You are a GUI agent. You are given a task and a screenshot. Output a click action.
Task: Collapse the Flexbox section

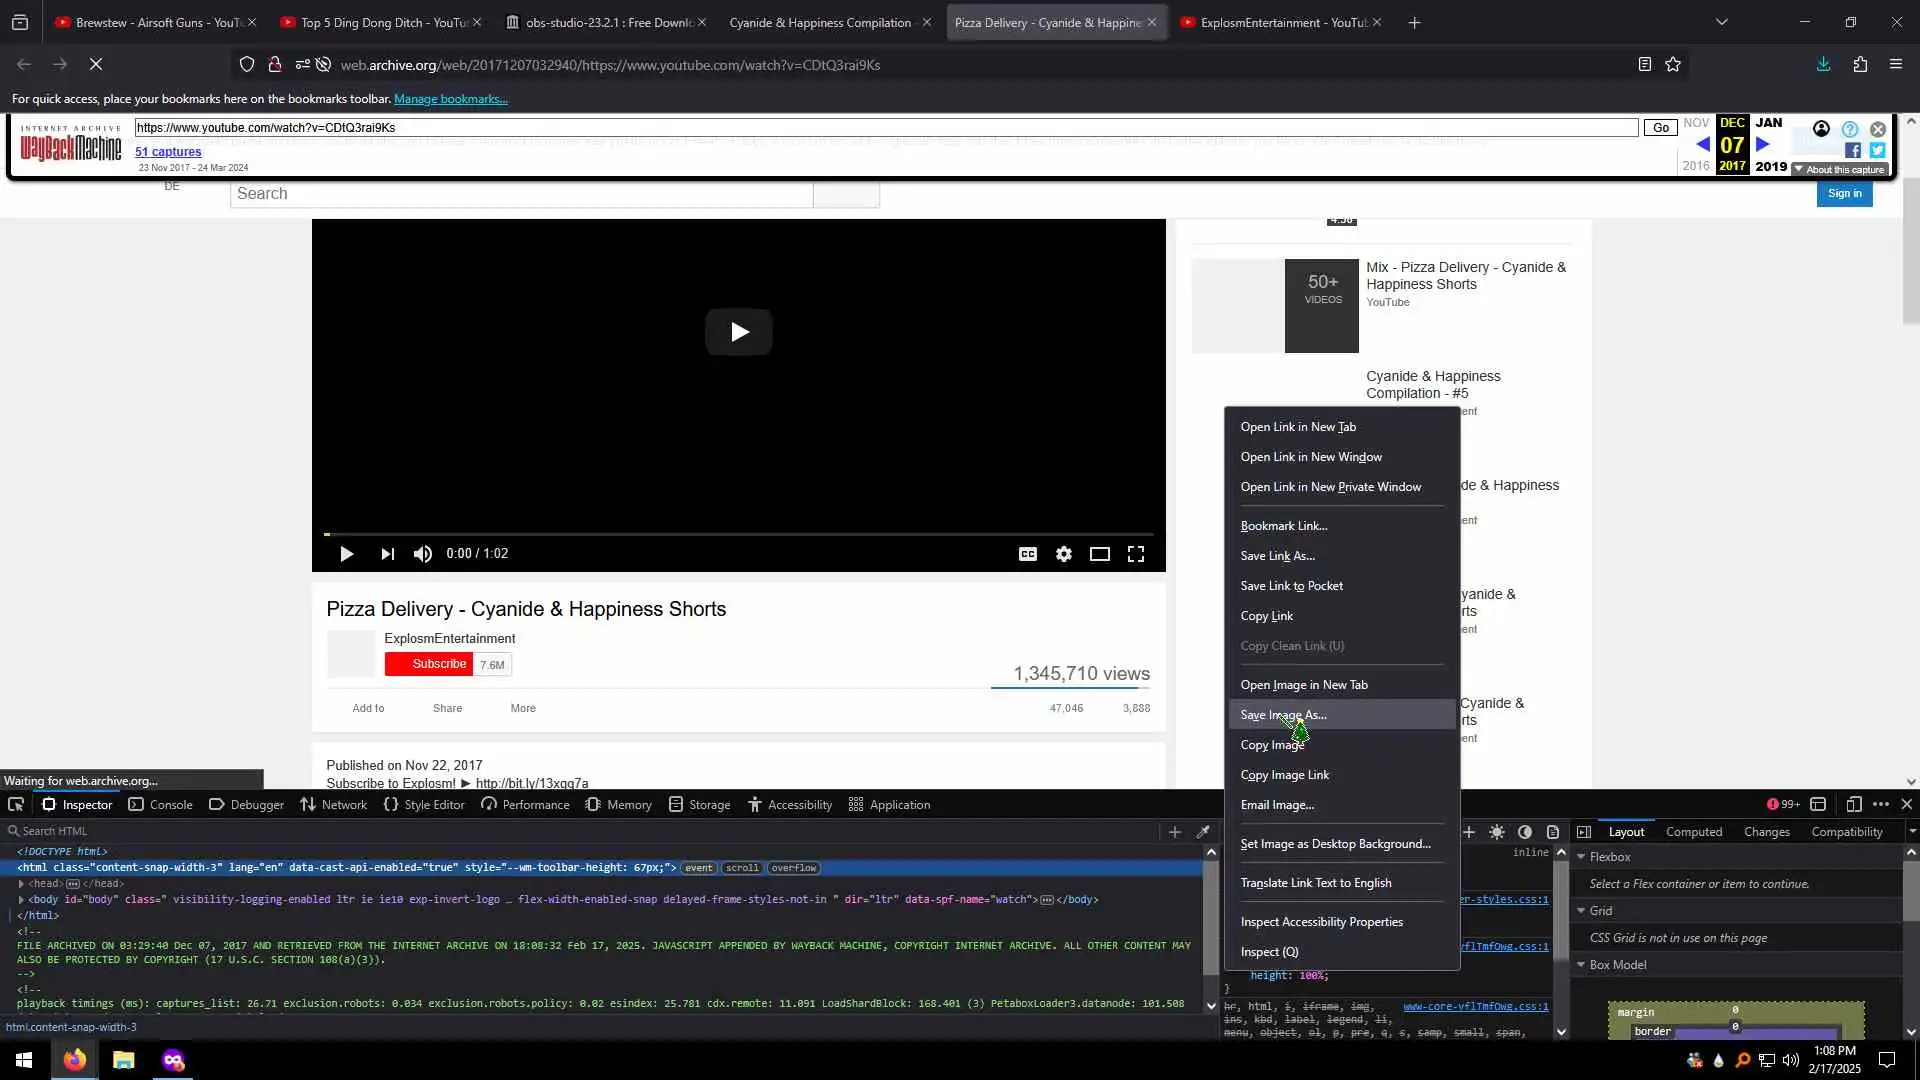1582,857
